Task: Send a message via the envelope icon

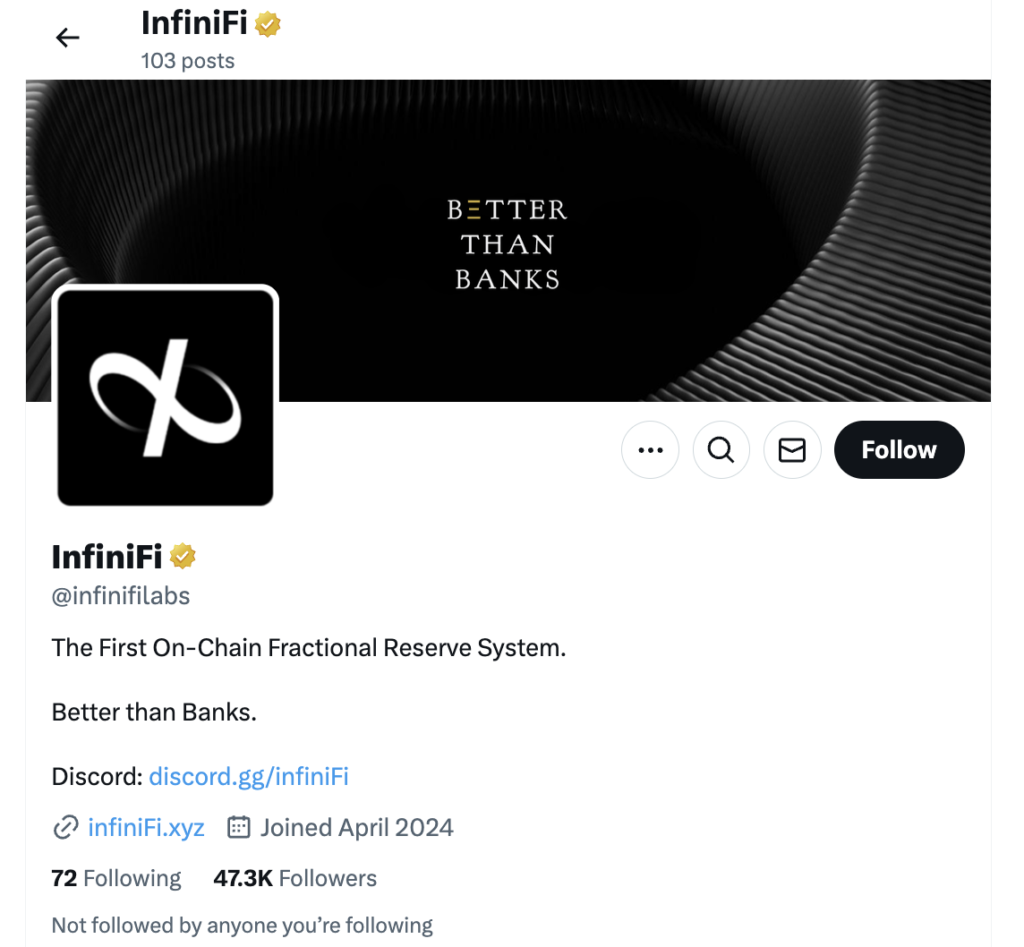Action: [x=792, y=450]
